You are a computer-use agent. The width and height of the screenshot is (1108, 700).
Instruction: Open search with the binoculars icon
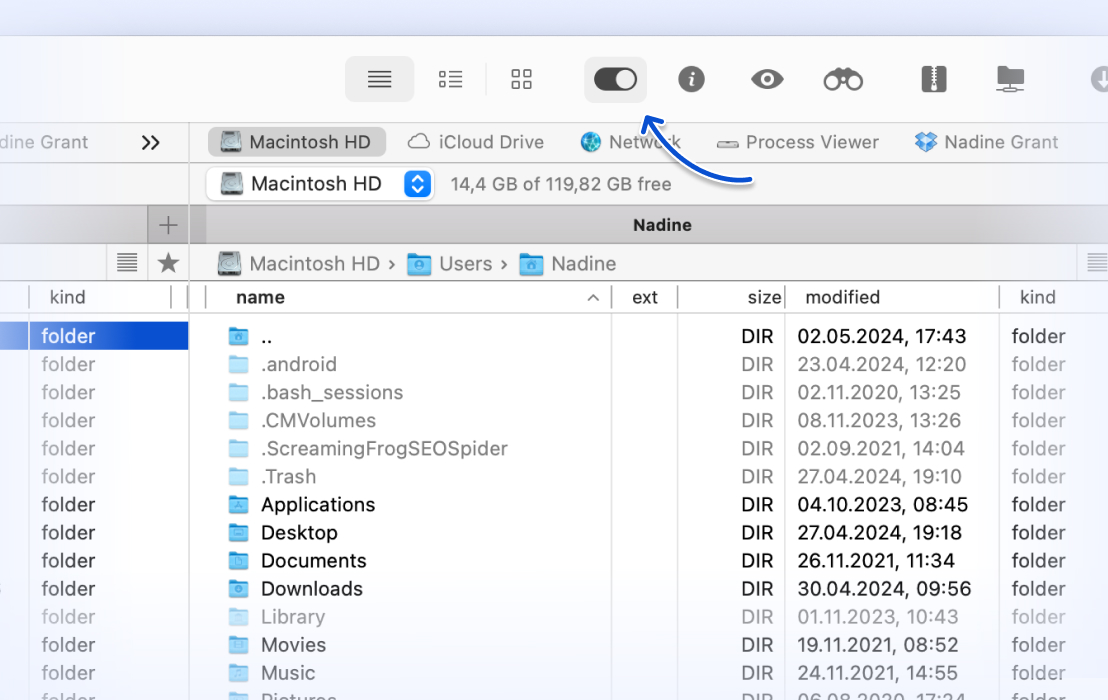[843, 79]
